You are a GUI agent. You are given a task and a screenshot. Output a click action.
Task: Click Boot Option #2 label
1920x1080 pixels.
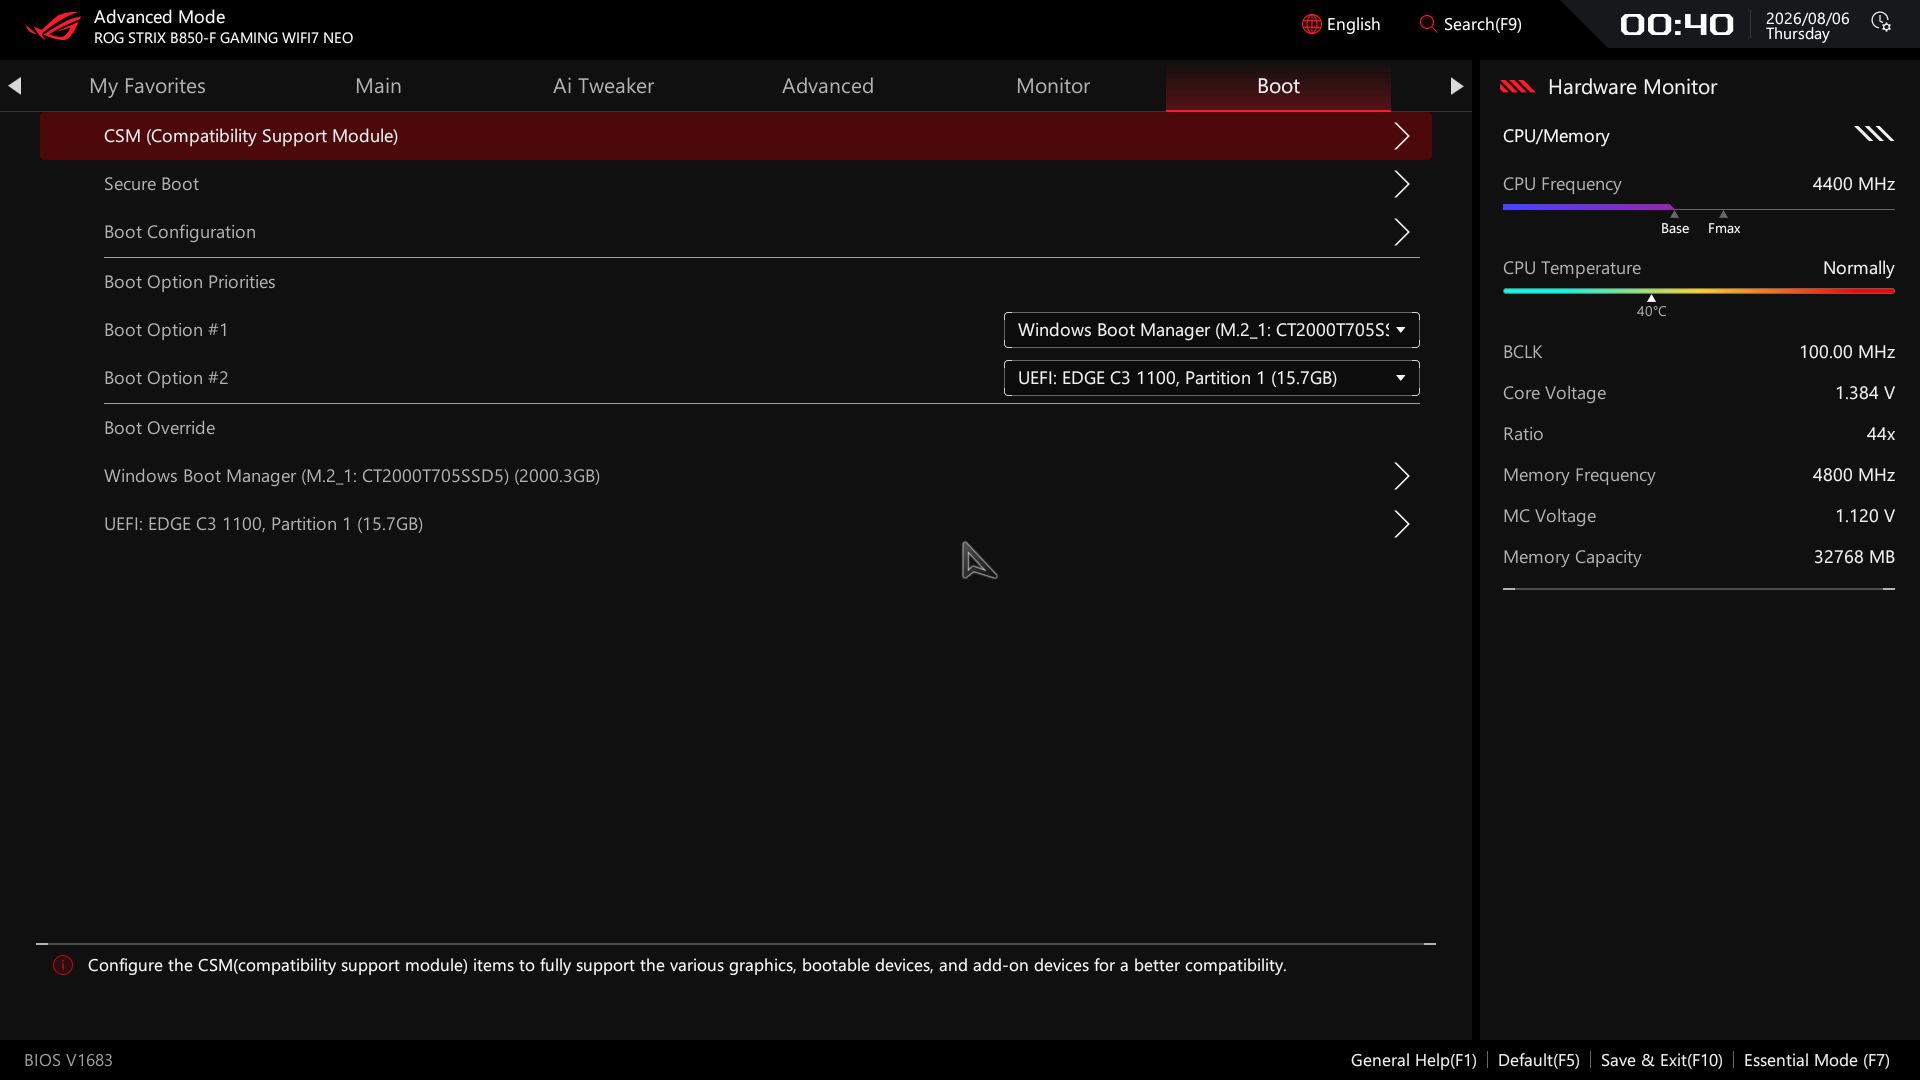(166, 378)
